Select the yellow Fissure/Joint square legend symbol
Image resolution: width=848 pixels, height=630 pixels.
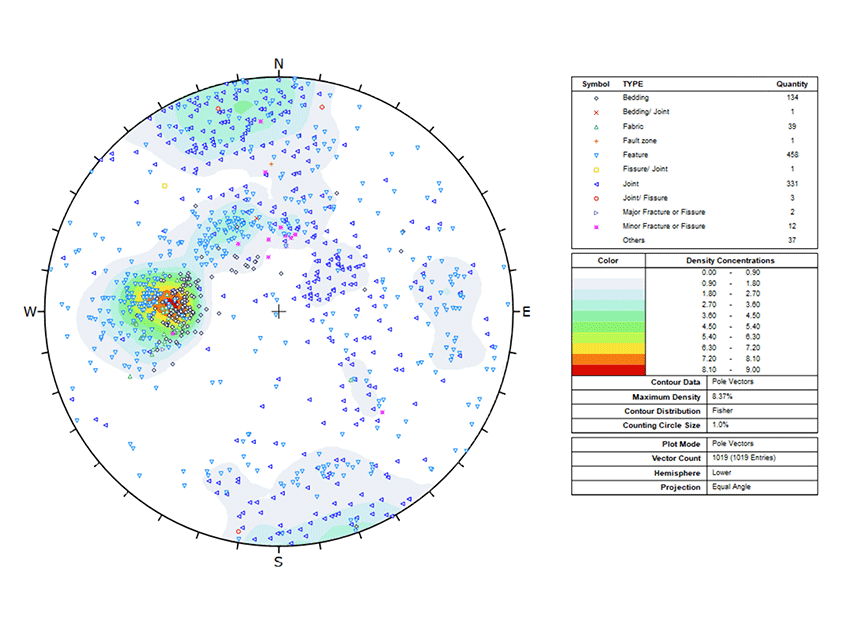596,169
